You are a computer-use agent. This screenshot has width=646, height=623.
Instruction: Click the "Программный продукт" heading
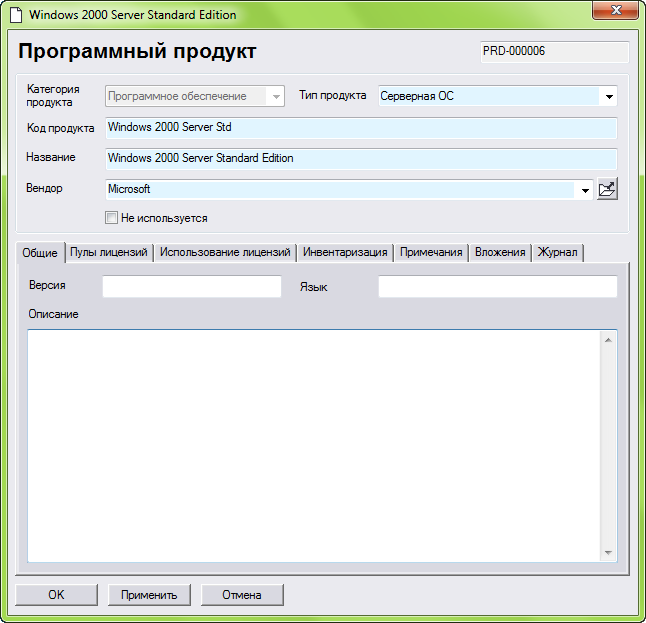137,52
